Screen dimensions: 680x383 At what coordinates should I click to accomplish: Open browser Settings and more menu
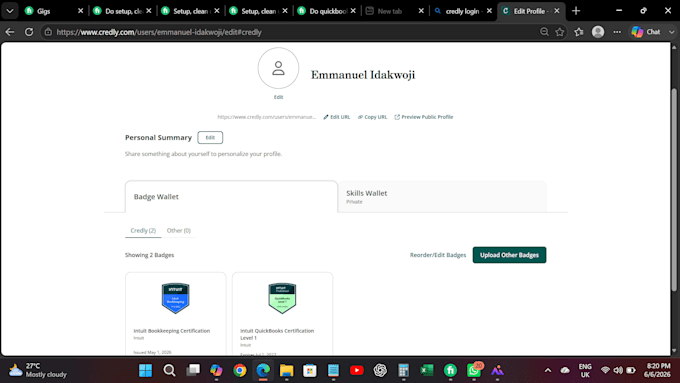[617, 32]
